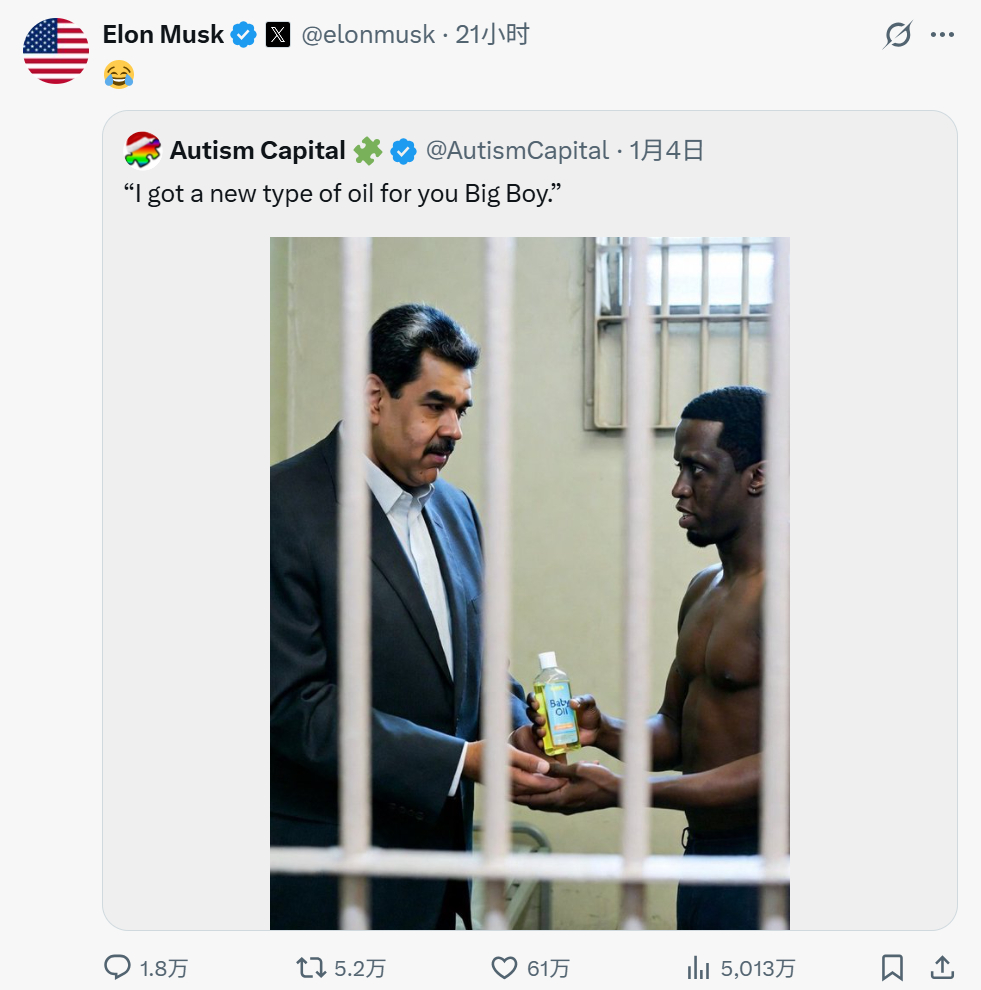Visit the @AutismCapital handle in the quoted post
Viewport: 981px width, 990px height.
[517, 151]
